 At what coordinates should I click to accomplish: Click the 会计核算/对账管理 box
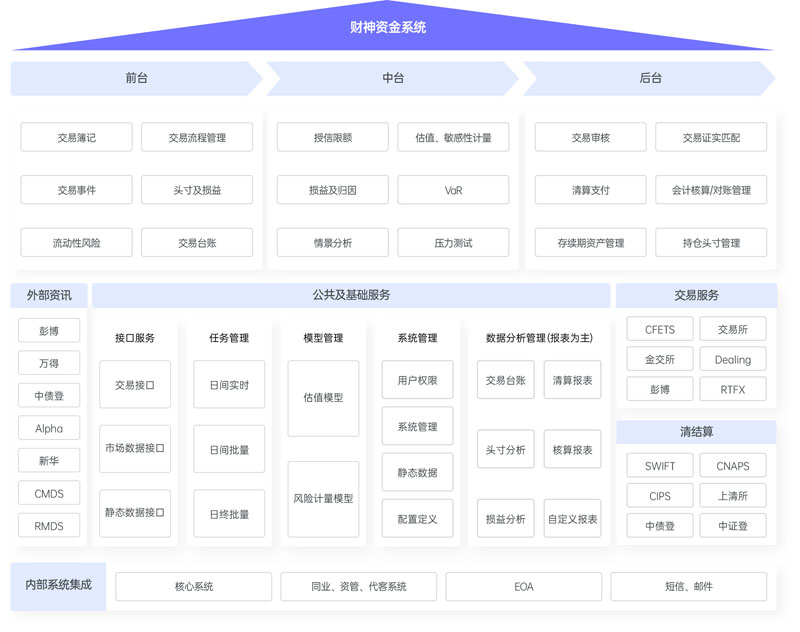tap(711, 190)
